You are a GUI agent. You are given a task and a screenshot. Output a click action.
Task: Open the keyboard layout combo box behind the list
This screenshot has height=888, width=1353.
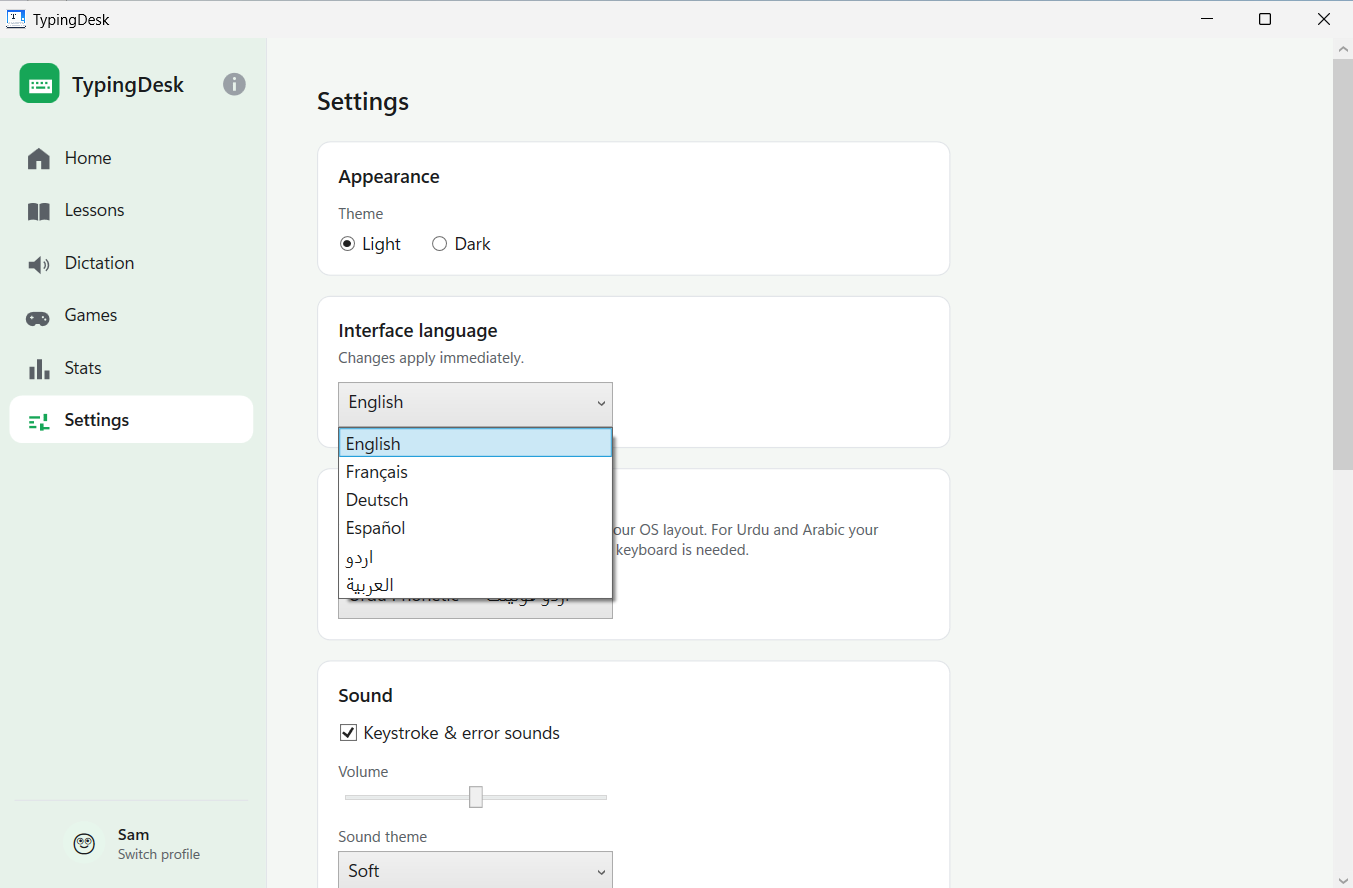tap(475, 608)
